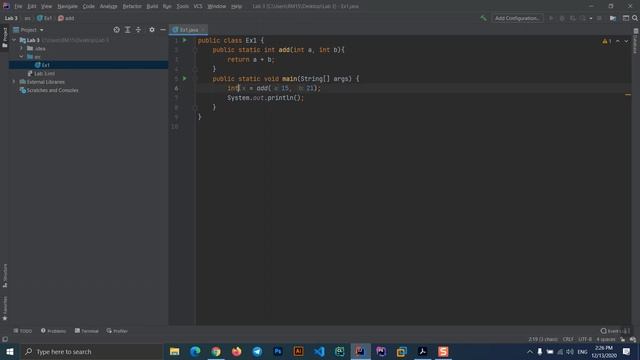Toggle the Favorites side tool window tab
Viewport: 640px width, 360px height.
point(4,308)
